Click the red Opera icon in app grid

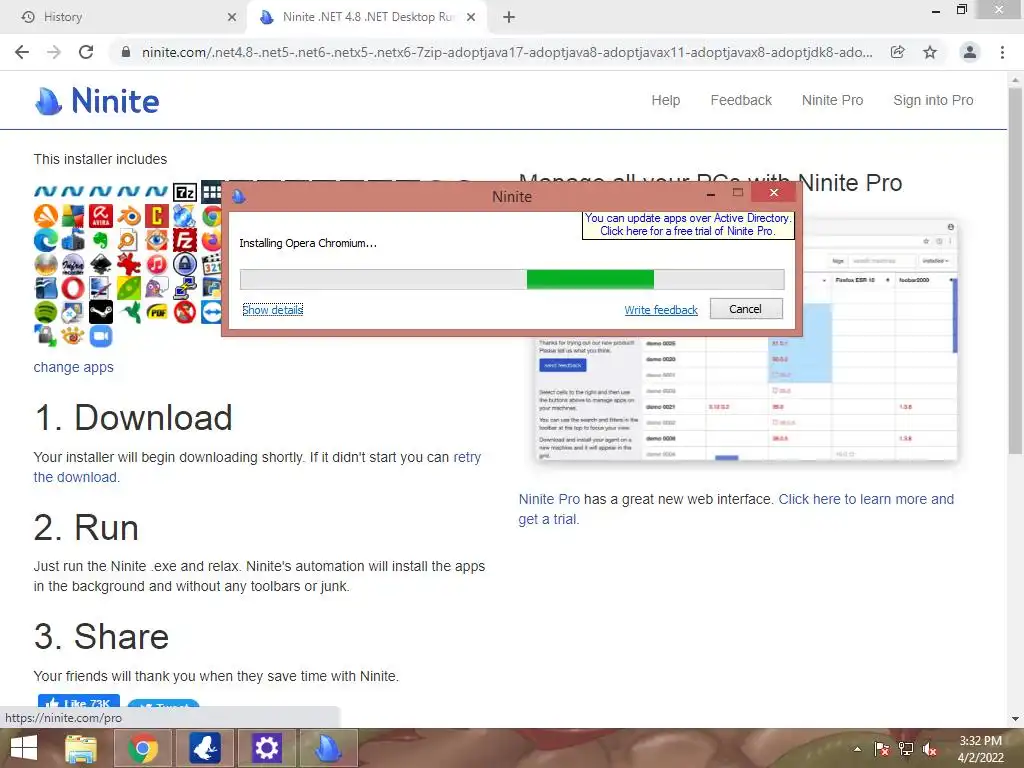(73, 288)
